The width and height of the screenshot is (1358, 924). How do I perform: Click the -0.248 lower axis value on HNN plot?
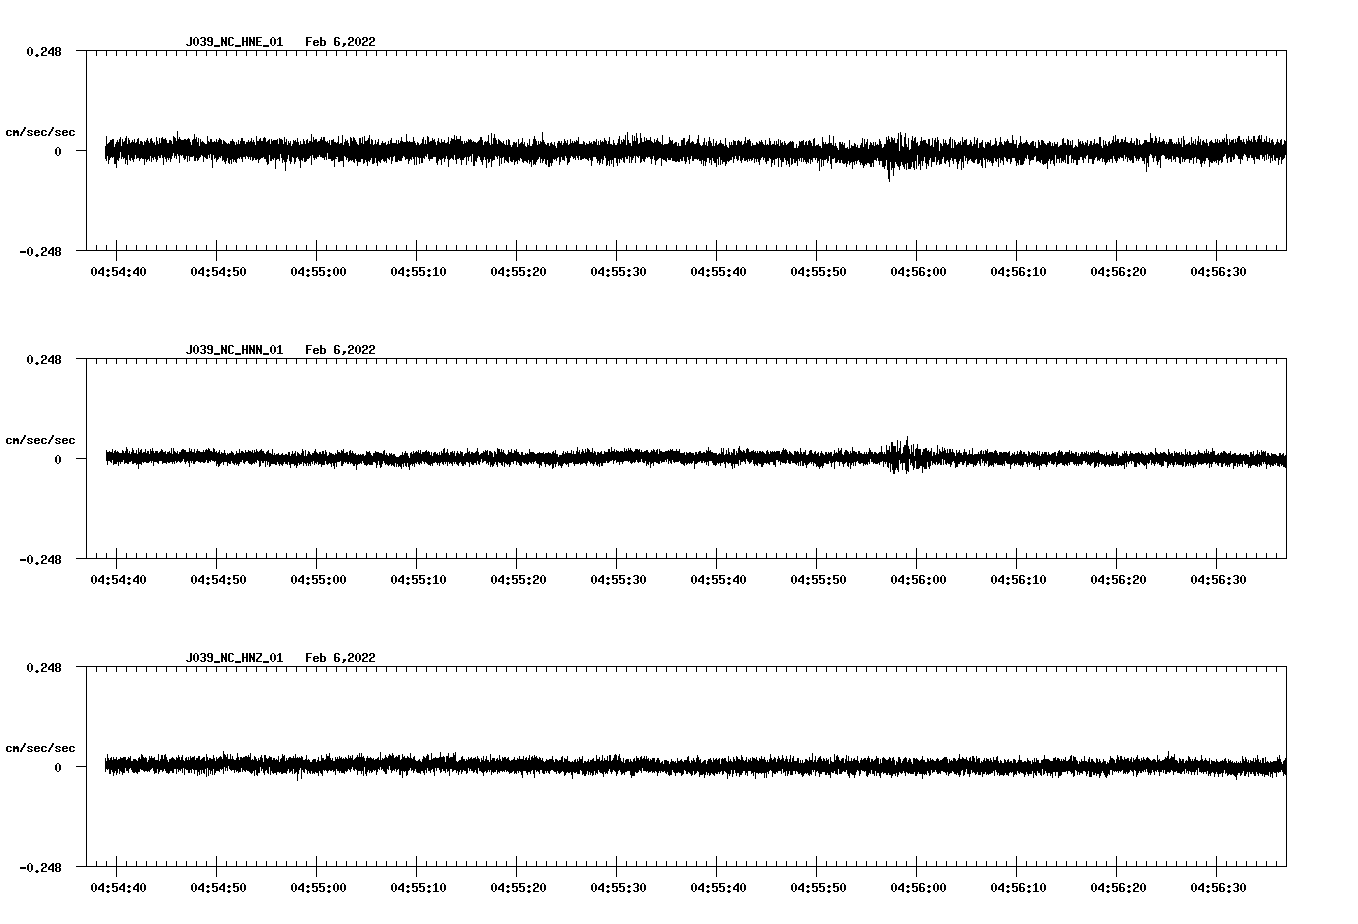click(40, 560)
